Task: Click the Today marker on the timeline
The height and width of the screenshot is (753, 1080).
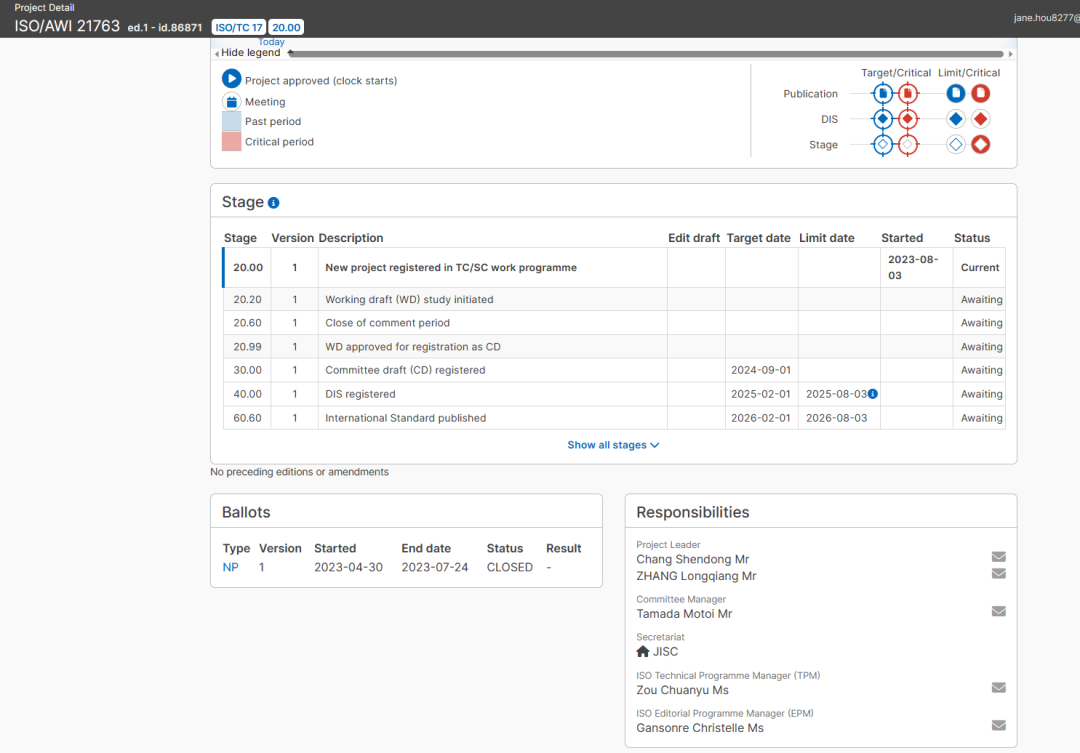Action: click(271, 42)
